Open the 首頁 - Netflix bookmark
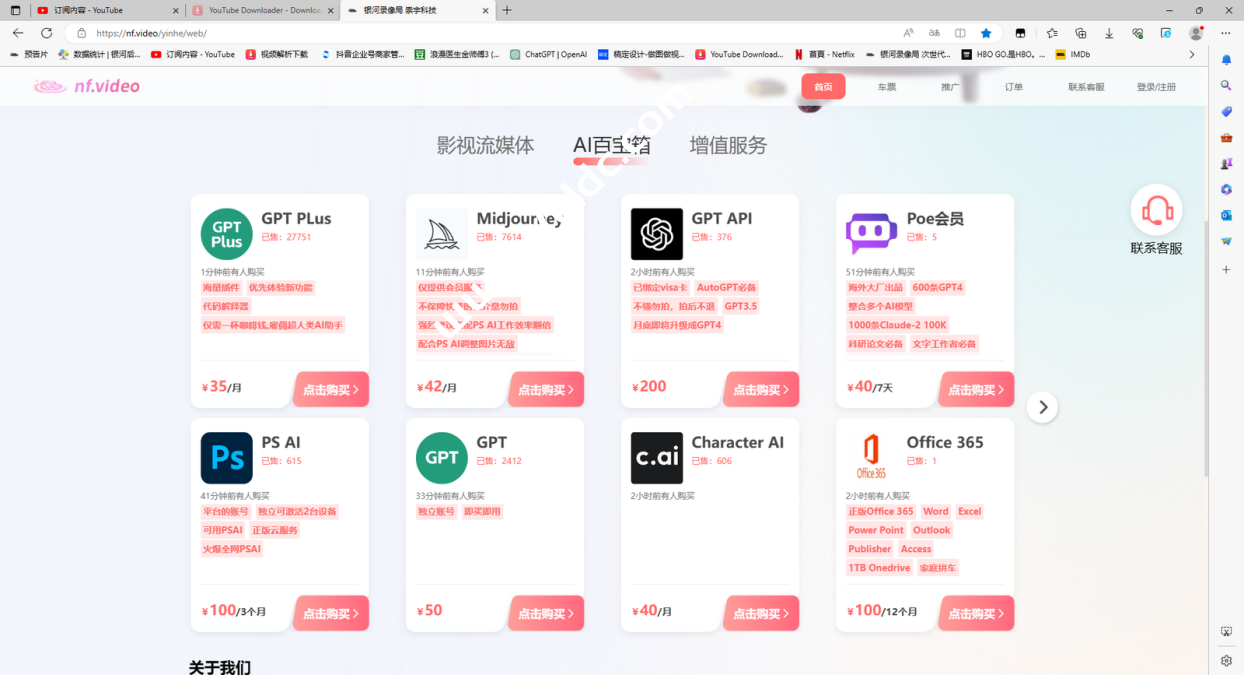This screenshot has width=1244, height=675. point(824,55)
